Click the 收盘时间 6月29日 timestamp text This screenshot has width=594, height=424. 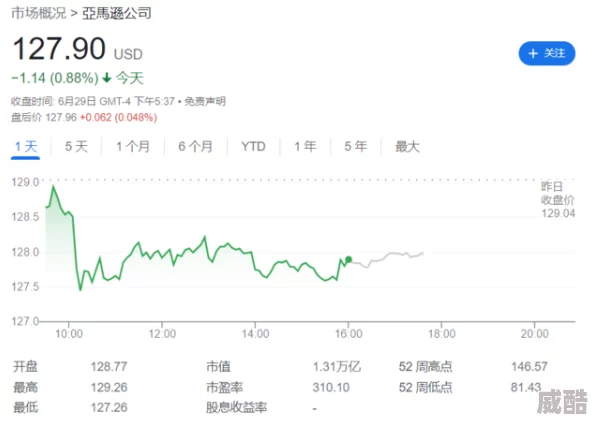pos(92,101)
